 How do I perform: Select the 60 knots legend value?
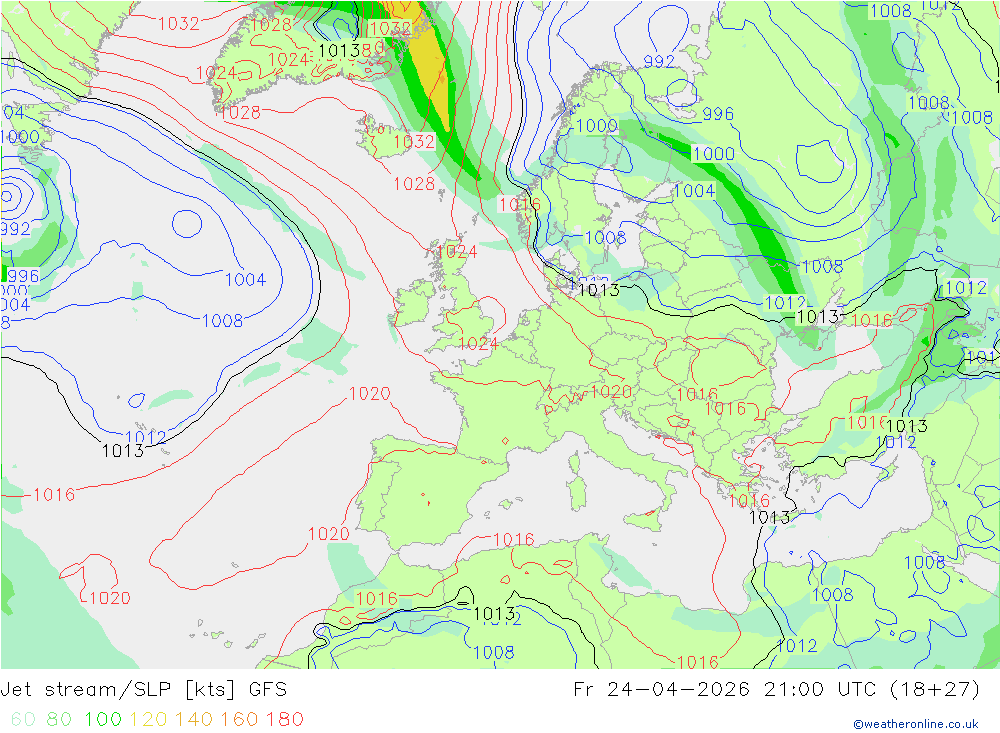coord(23,719)
